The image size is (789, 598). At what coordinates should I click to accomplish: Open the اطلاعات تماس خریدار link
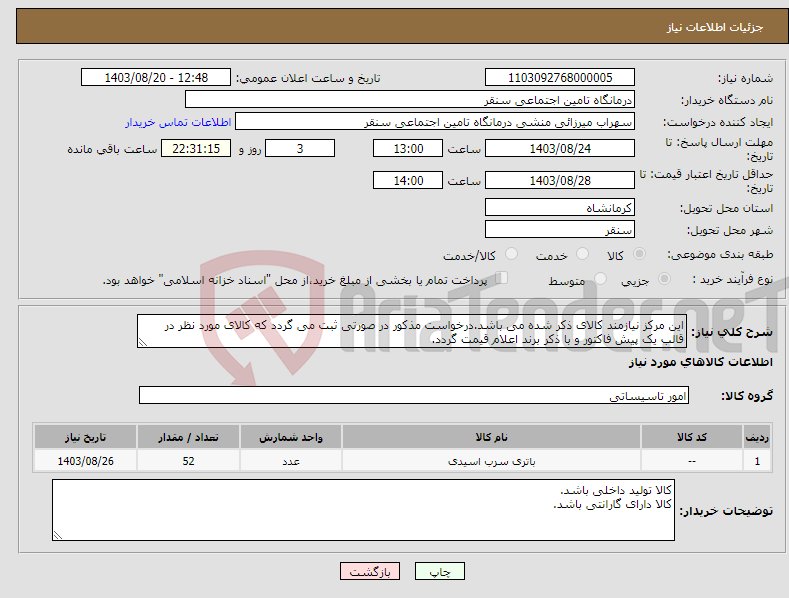pos(178,122)
